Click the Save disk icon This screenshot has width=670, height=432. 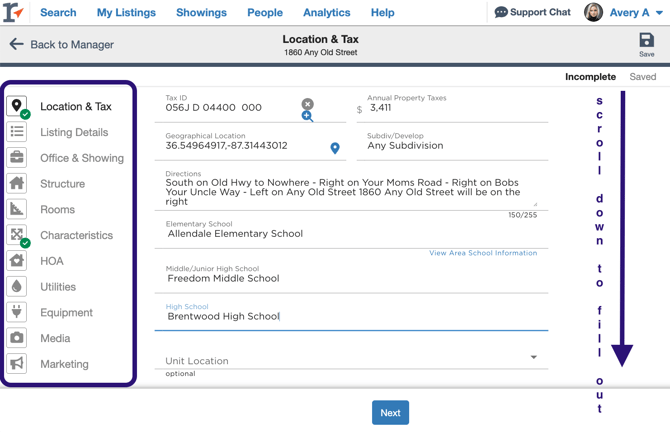coord(646,41)
